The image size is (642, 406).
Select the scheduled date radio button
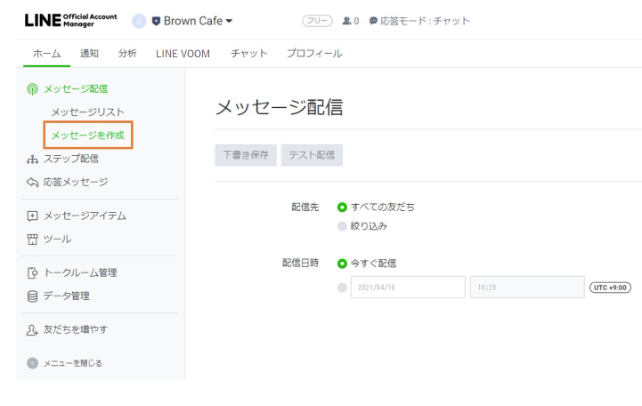coord(342,287)
